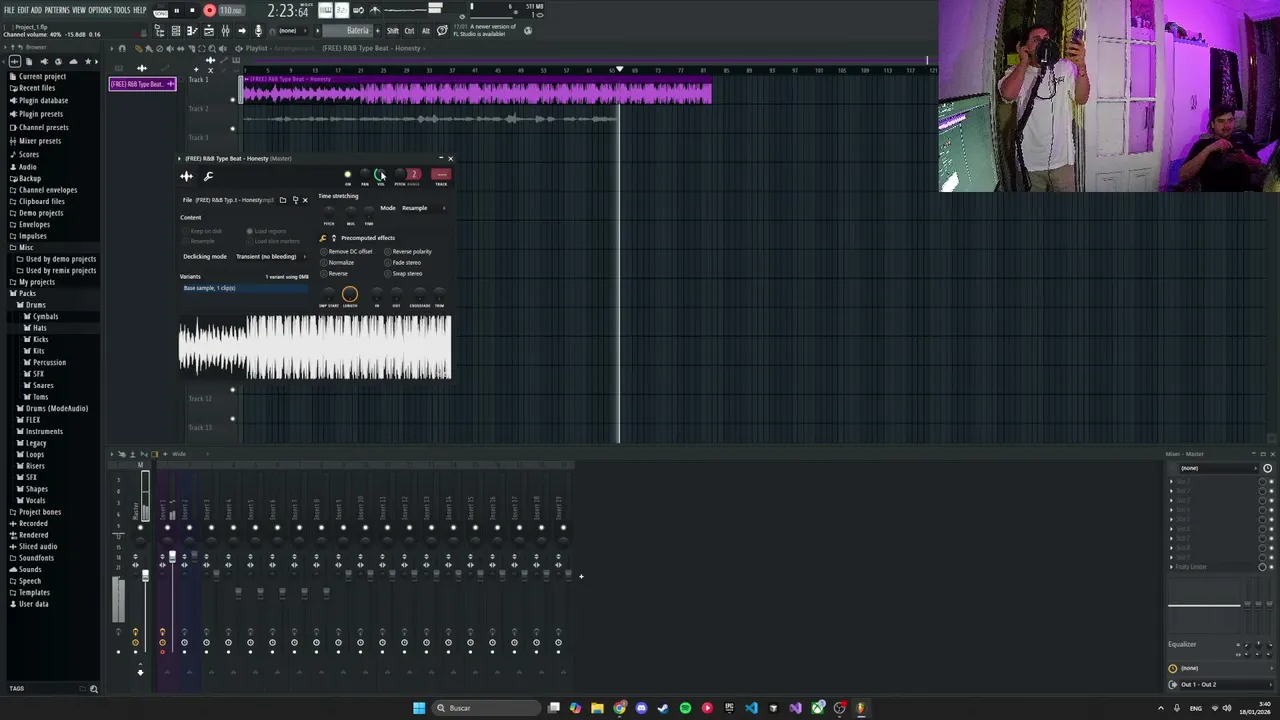Click the VOL knob in sampler window

point(380,175)
